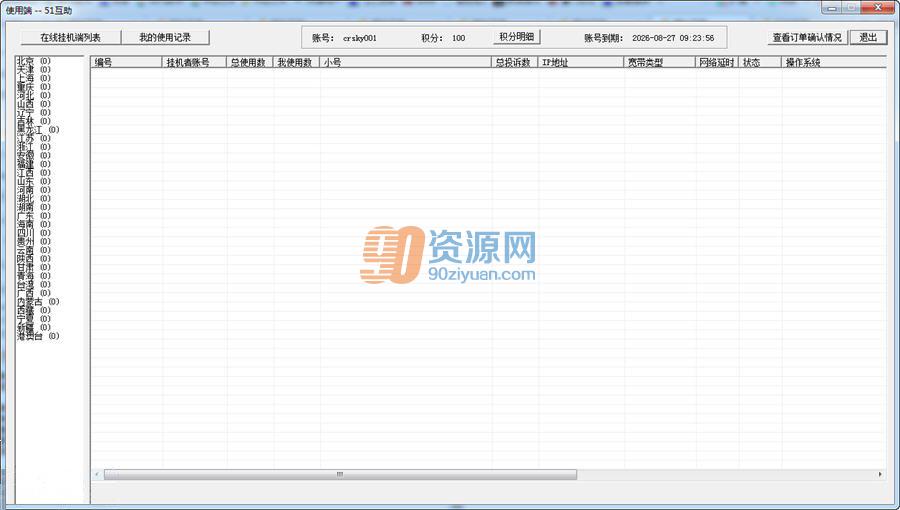Select 黑龙江 (0) in region list
Image resolution: width=900 pixels, height=510 pixels.
pos(38,130)
